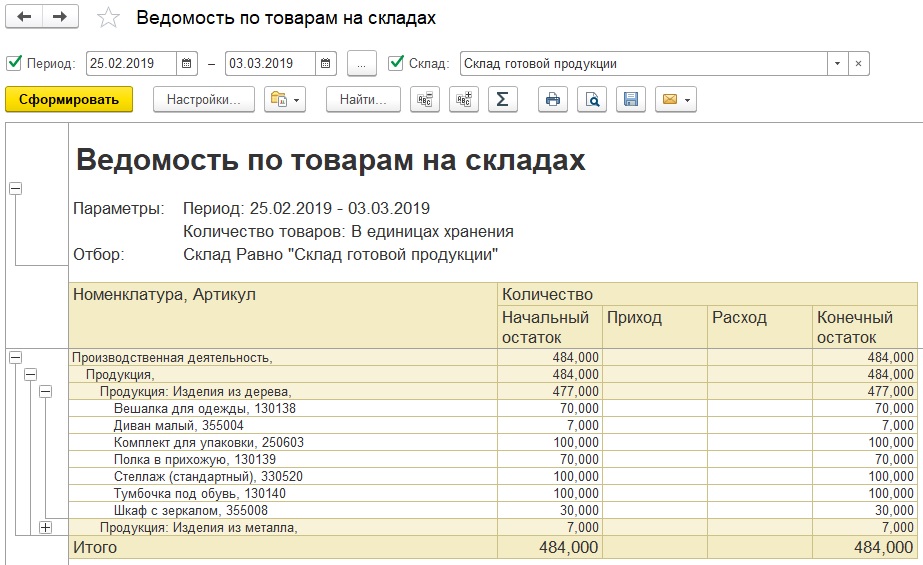Collapse the Продукция group
Screen dimensions: 923x565
(31, 374)
